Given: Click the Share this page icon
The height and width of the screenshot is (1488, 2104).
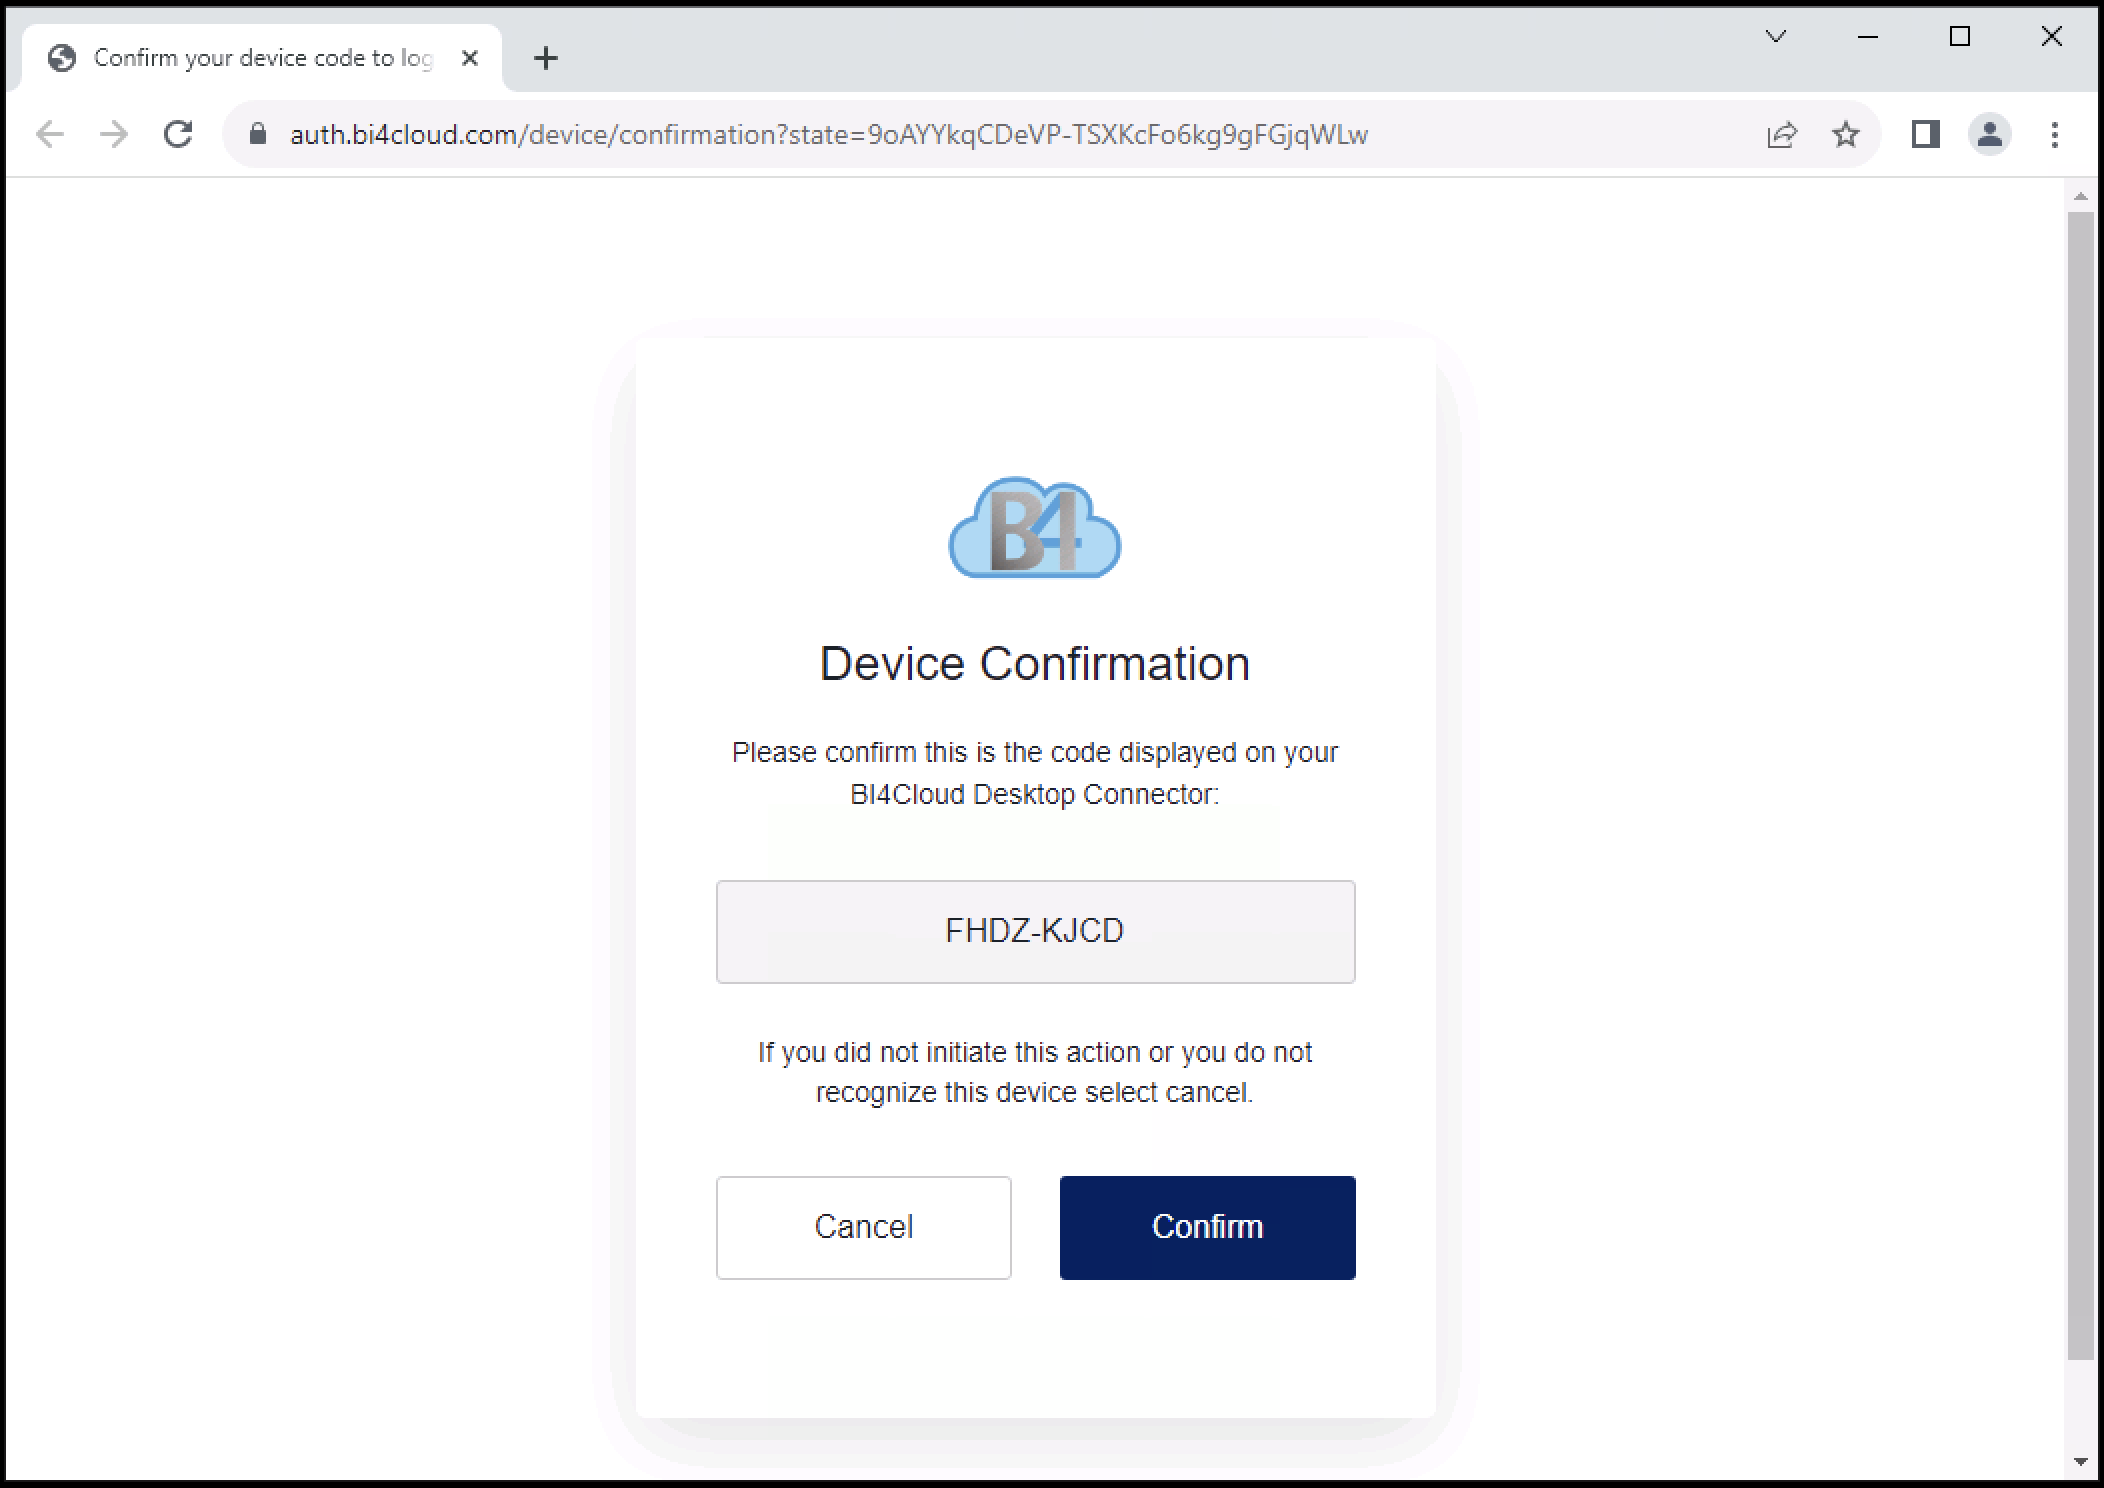Looking at the screenshot, I should (x=1782, y=134).
